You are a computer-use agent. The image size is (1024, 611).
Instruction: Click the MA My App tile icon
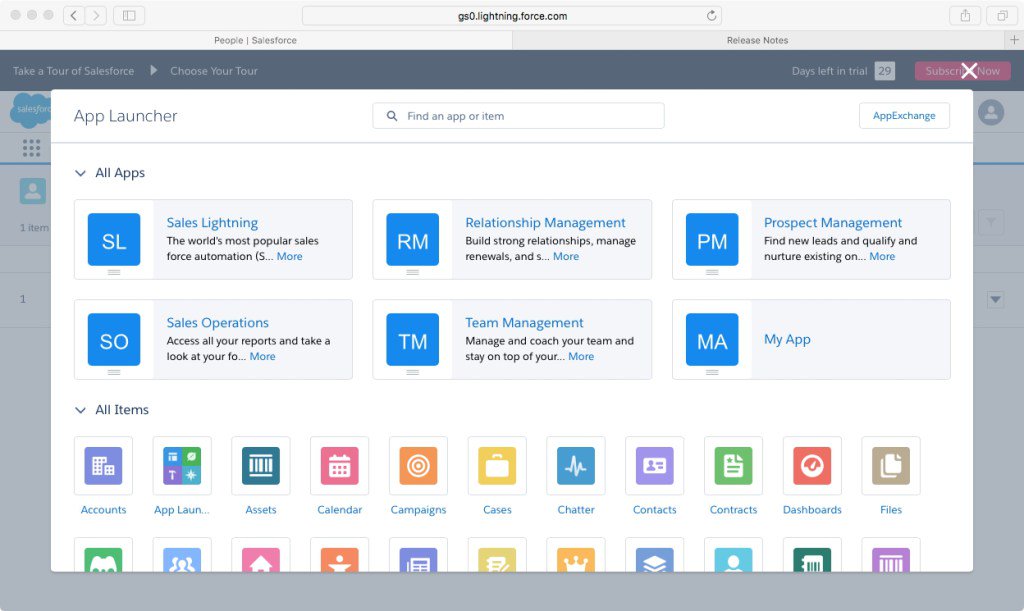712,339
